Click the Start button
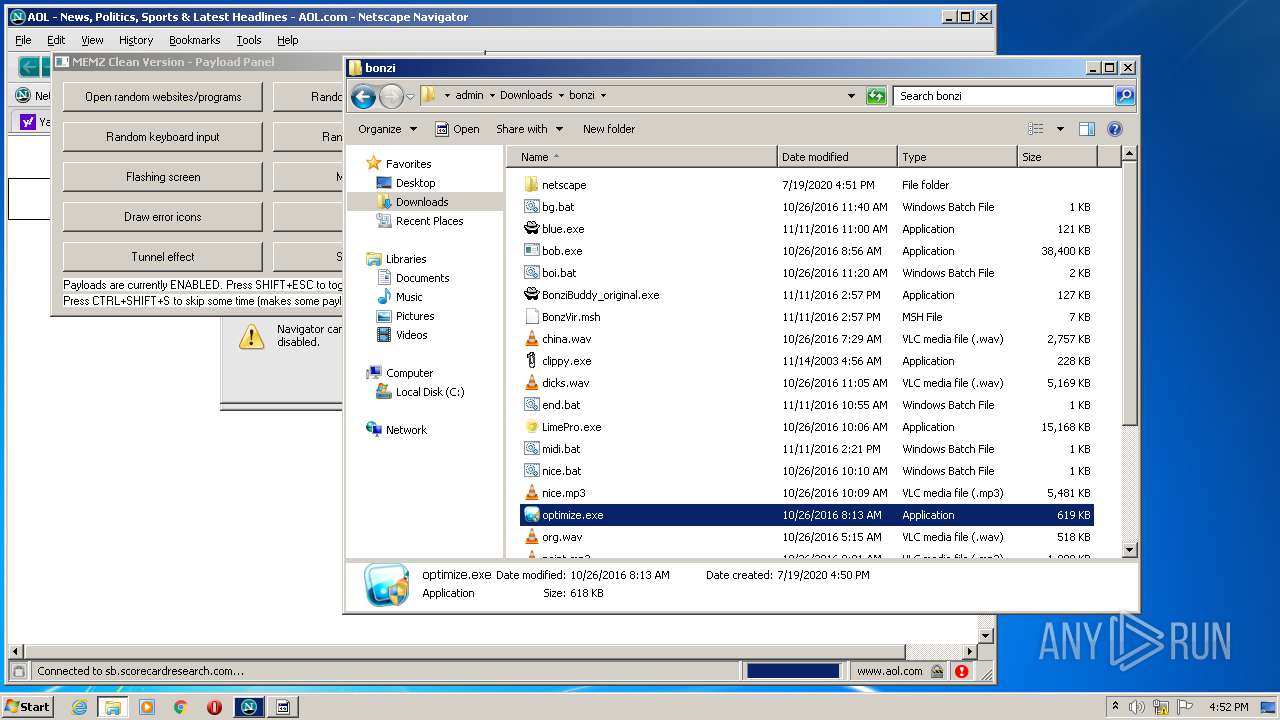 pyautogui.click(x=28, y=707)
